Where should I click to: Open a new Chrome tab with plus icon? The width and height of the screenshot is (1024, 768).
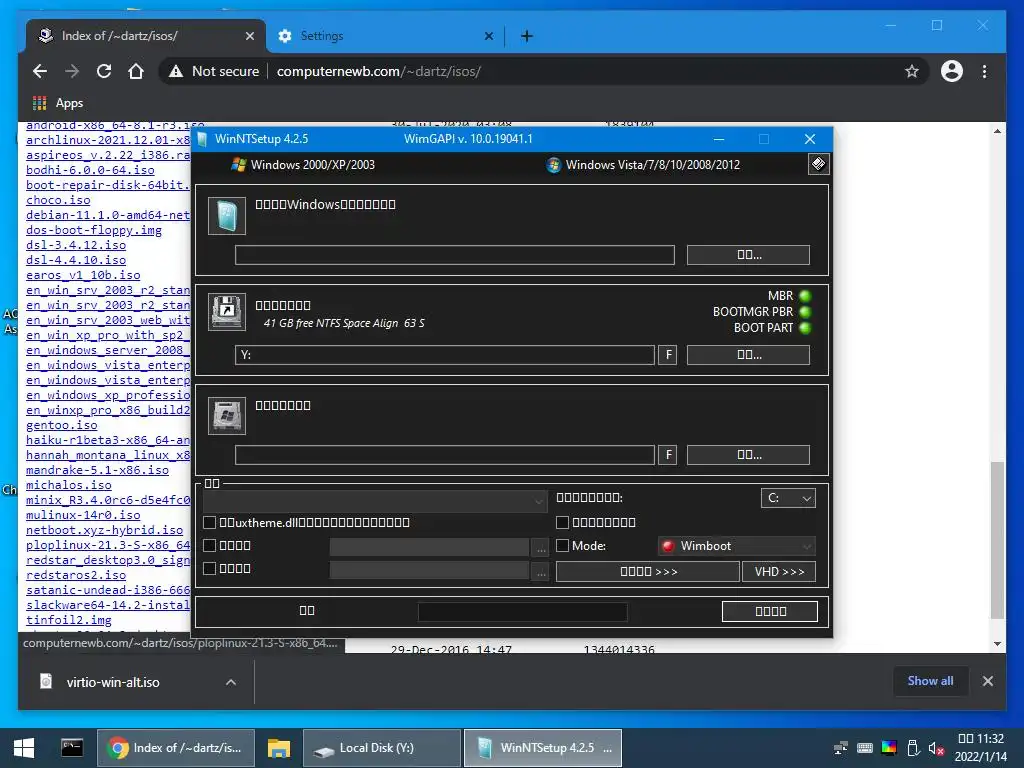click(526, 36)
